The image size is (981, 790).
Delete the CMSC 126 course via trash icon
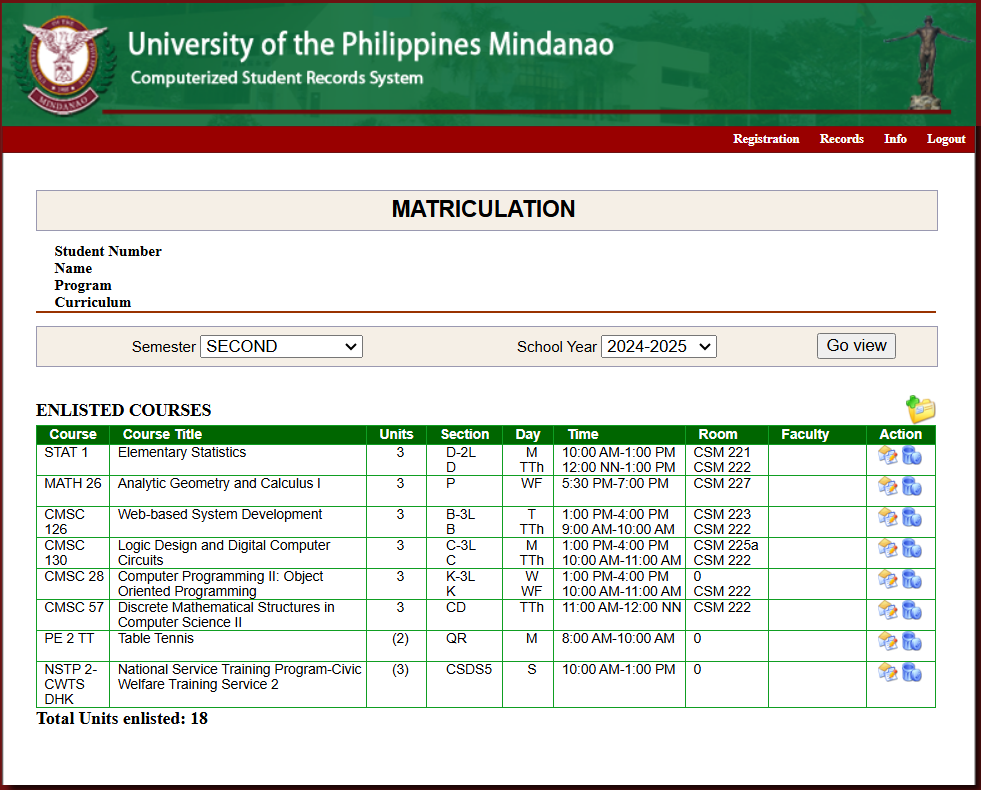tap(912, 517)
